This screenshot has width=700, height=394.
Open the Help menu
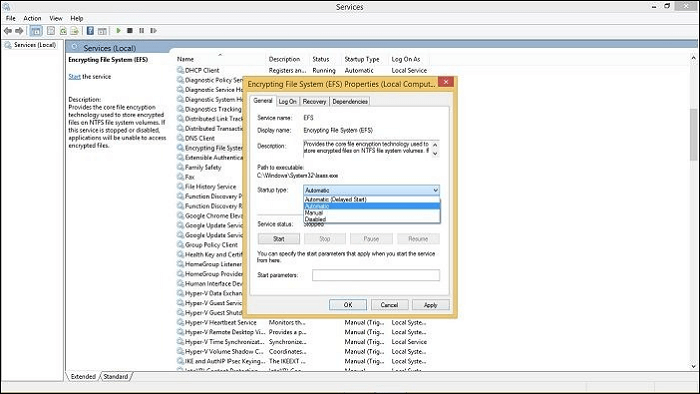[77, 18]
